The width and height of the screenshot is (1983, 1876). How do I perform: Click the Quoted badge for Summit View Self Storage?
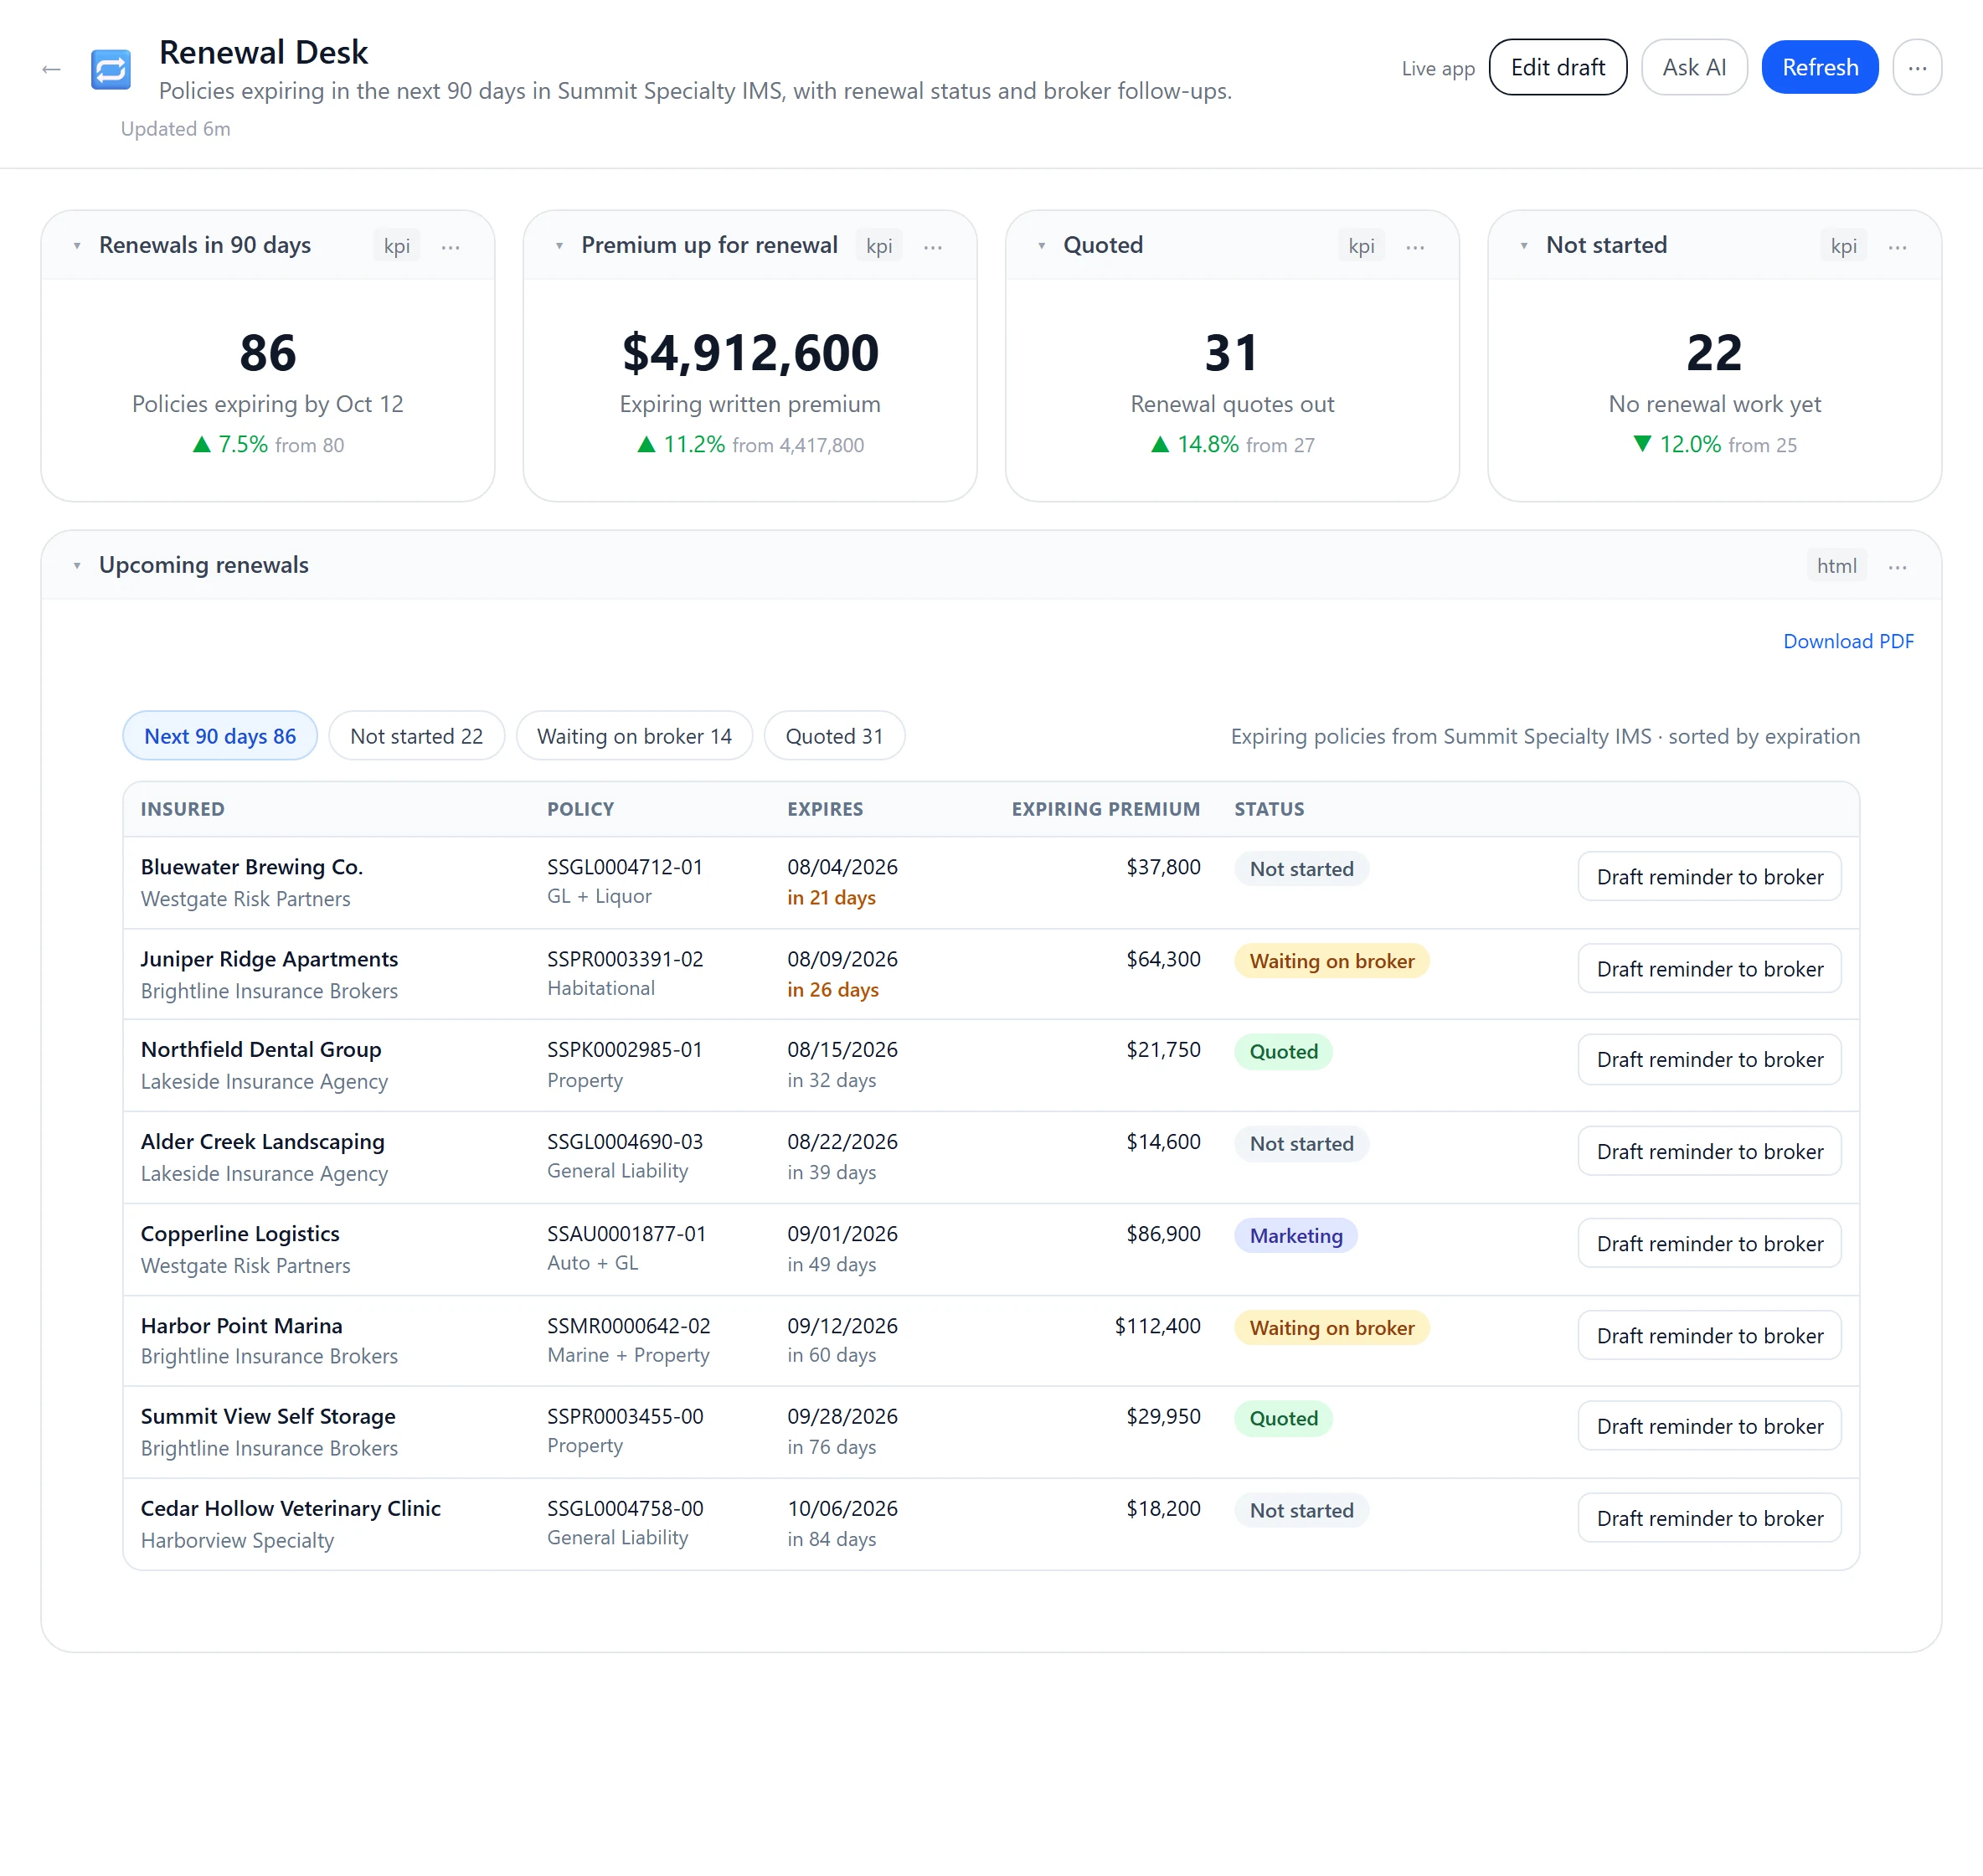point(1283,1418)
